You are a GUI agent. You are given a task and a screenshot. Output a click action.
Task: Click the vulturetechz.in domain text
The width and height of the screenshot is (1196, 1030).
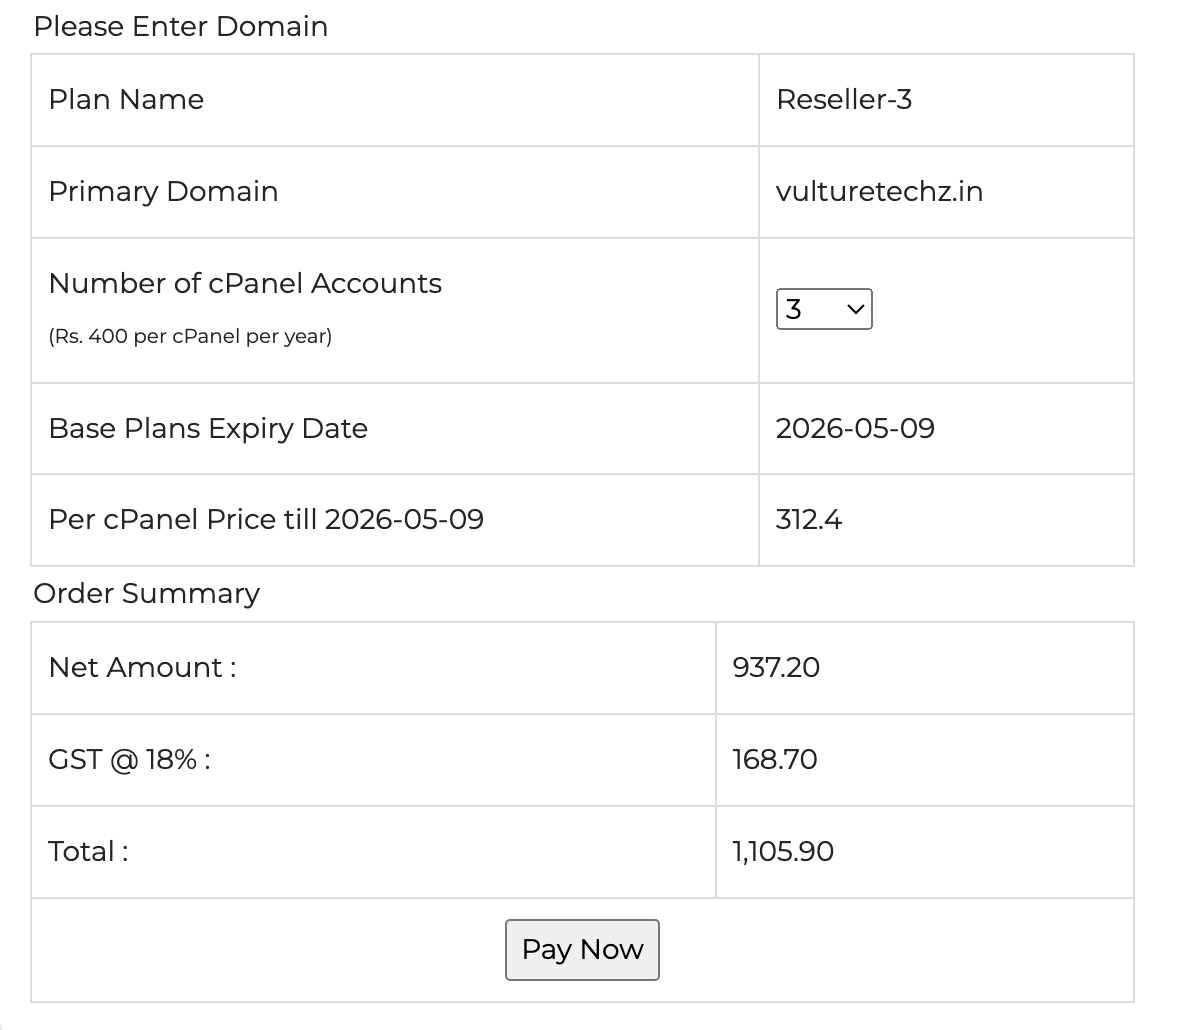[x=879, y=192]
